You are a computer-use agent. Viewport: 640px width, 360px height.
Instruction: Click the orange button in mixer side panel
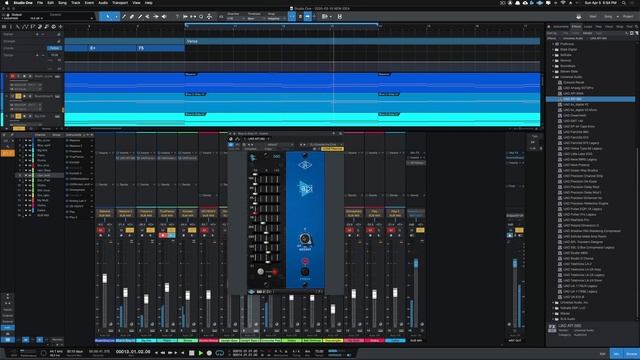pos(7,153)
